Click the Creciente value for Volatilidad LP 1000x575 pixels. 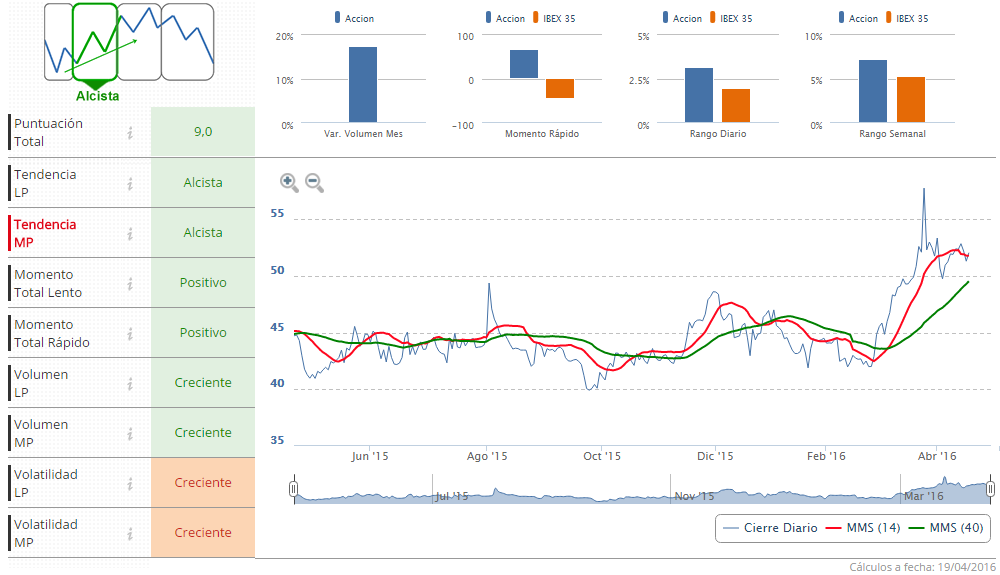click(203, 483)
